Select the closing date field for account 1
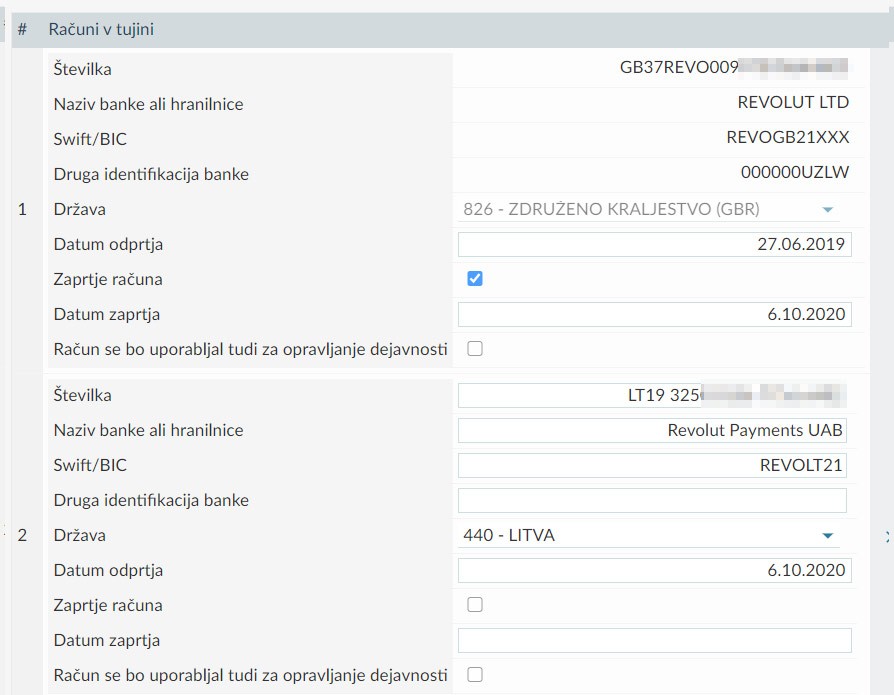 [654, 314]
